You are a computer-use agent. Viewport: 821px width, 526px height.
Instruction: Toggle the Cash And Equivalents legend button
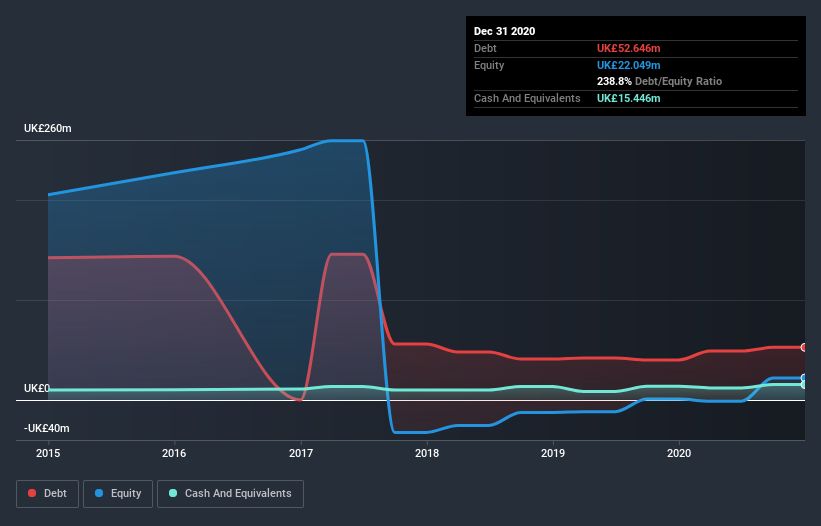click(x=230, y=494)
